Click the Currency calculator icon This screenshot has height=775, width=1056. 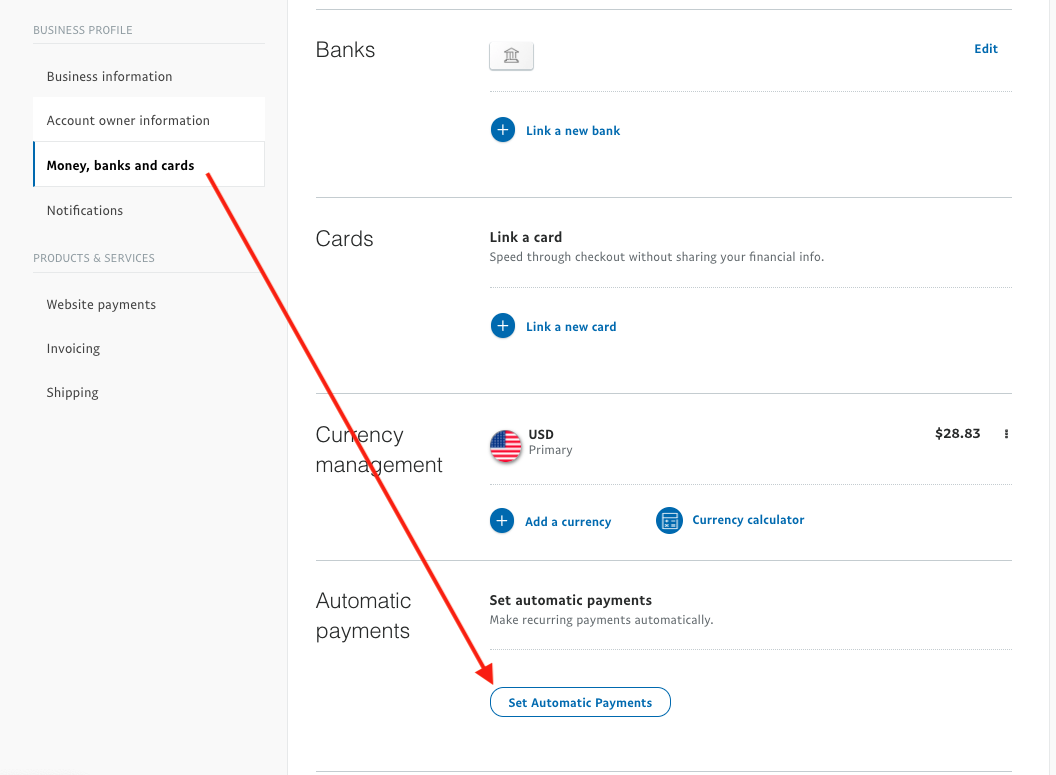(x=669, y=520)
